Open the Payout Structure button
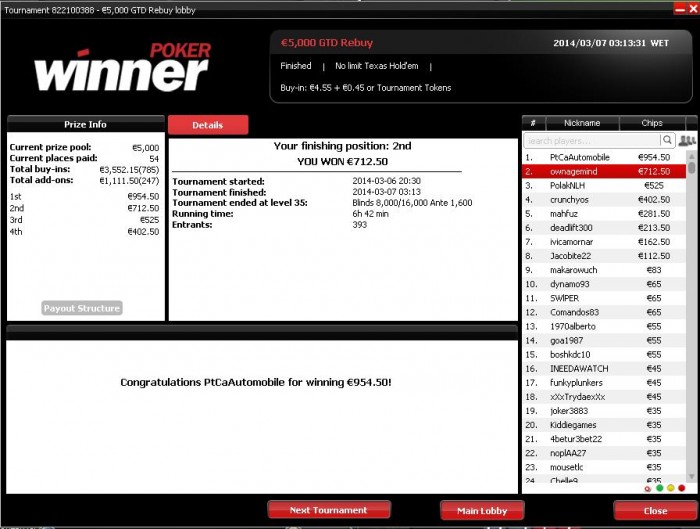Image resolution: width=700 pixels, height=529 pixels. click(x=82, y=308)
